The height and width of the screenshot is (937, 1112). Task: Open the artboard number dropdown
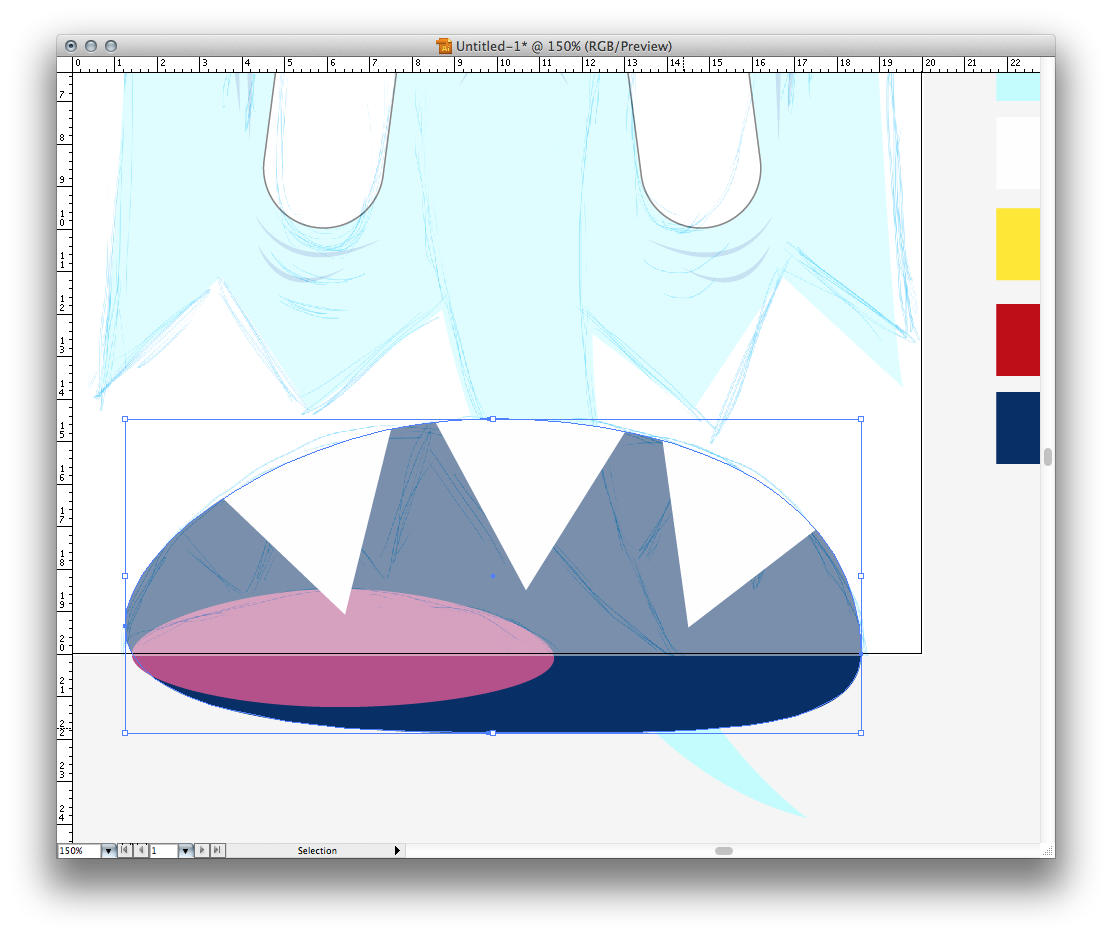point(185,851)
